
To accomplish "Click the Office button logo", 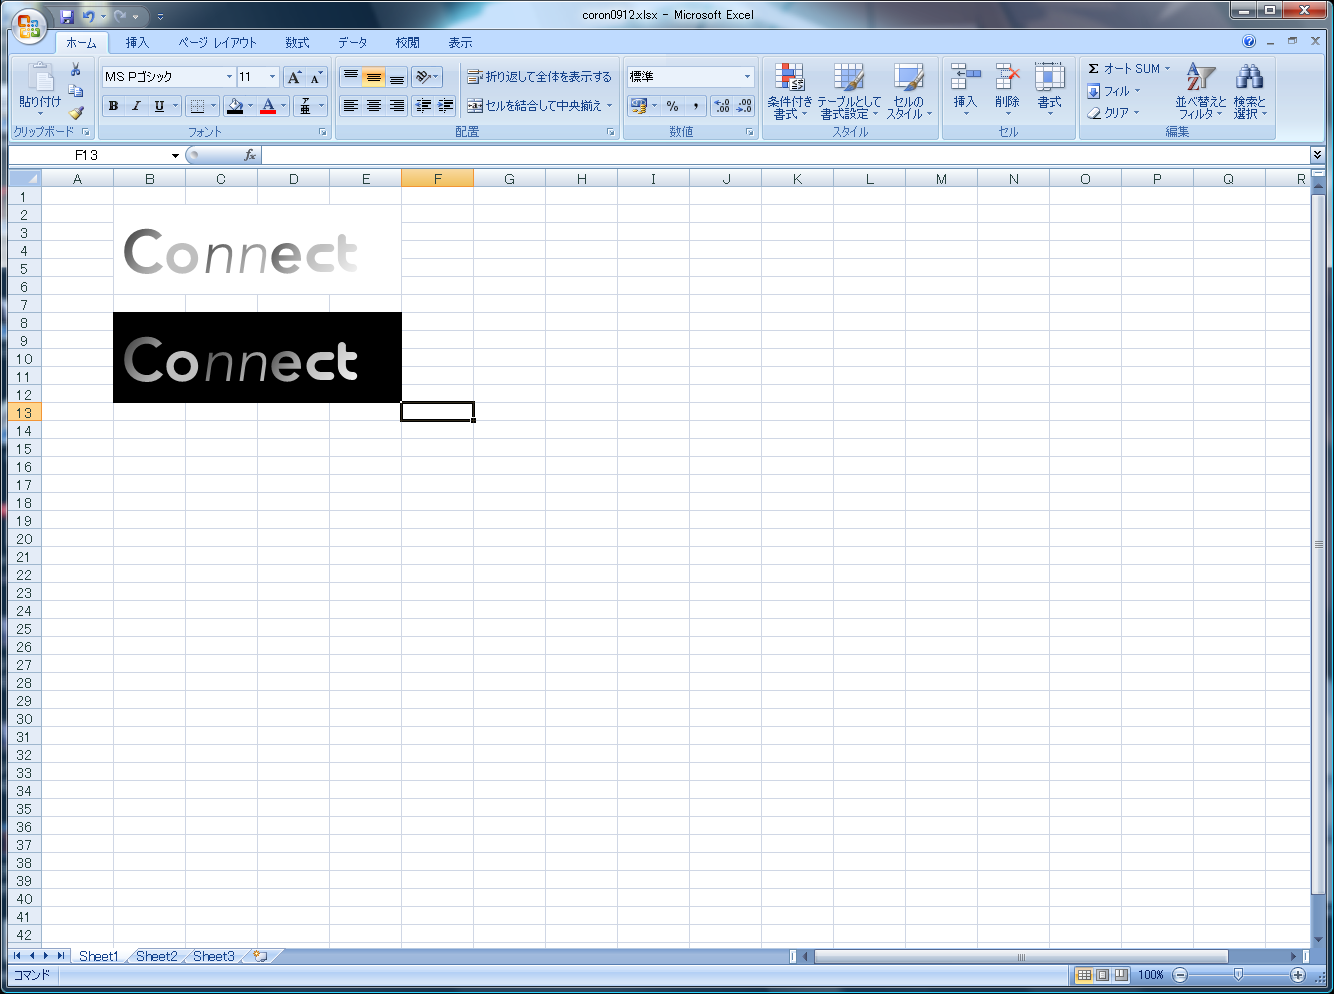I will point(30,26).
